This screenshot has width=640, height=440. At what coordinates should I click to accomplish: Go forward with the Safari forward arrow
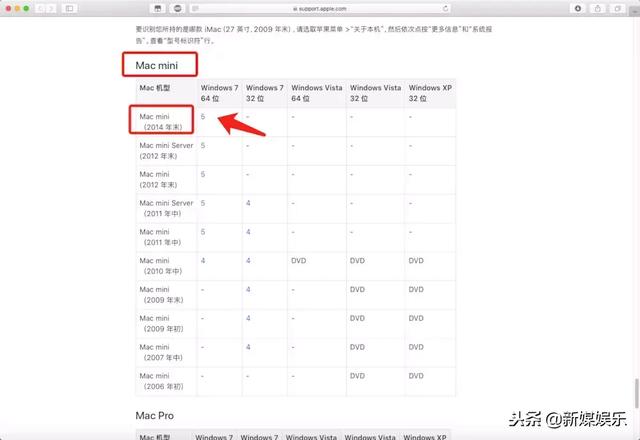51,8
